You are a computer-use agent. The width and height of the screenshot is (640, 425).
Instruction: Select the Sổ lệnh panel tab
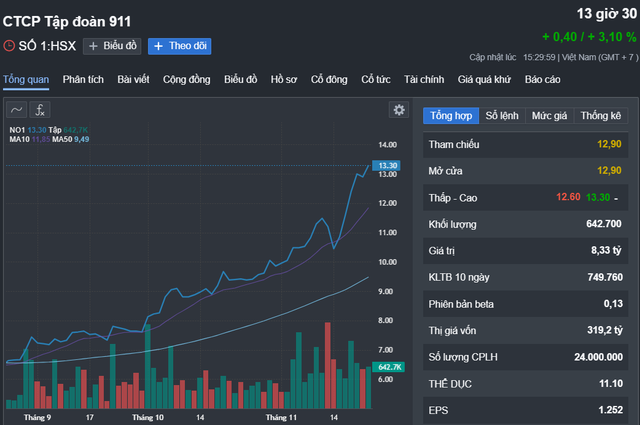(503, 116)
